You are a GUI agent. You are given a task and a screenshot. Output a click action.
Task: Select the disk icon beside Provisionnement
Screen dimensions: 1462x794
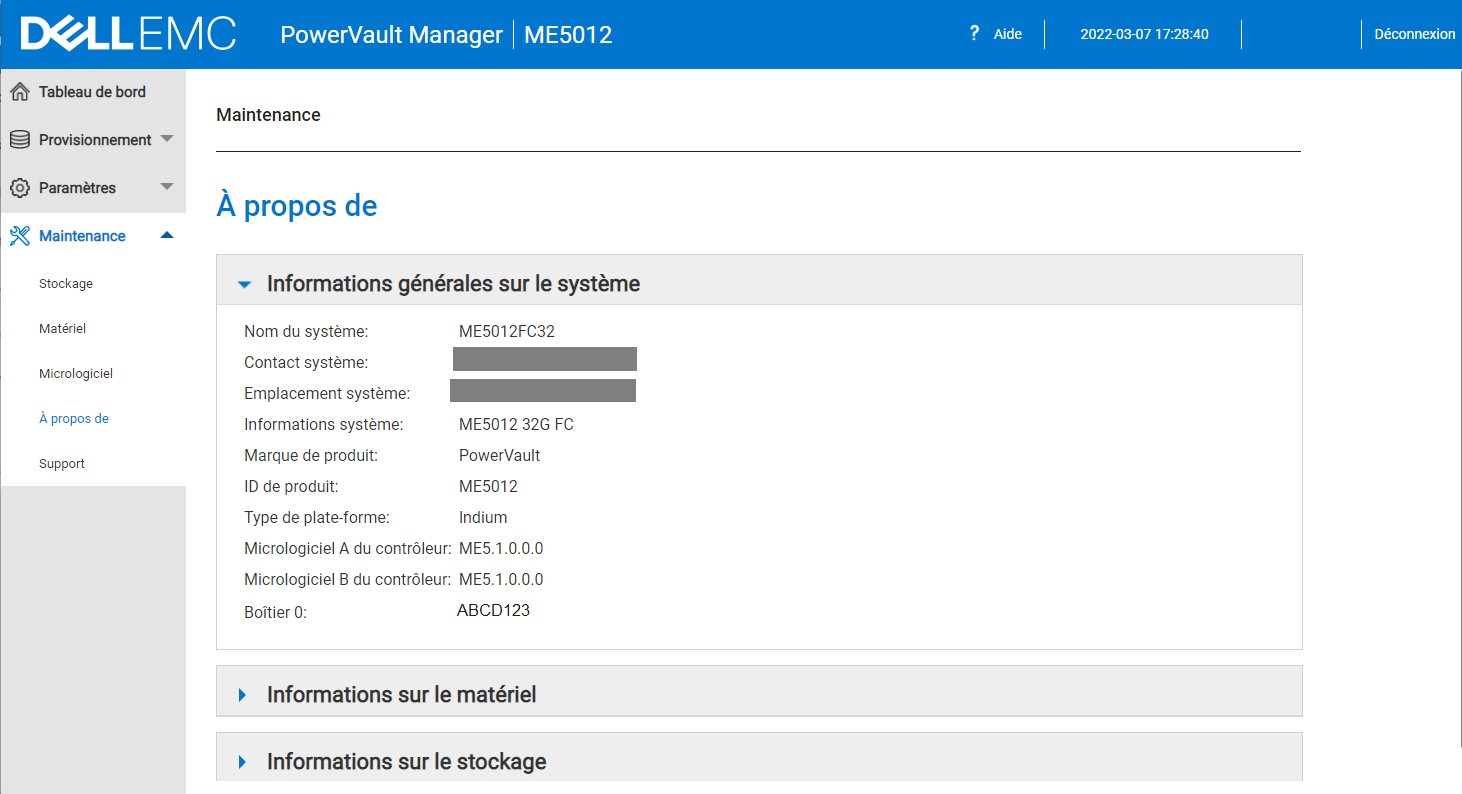pos(18,139)
